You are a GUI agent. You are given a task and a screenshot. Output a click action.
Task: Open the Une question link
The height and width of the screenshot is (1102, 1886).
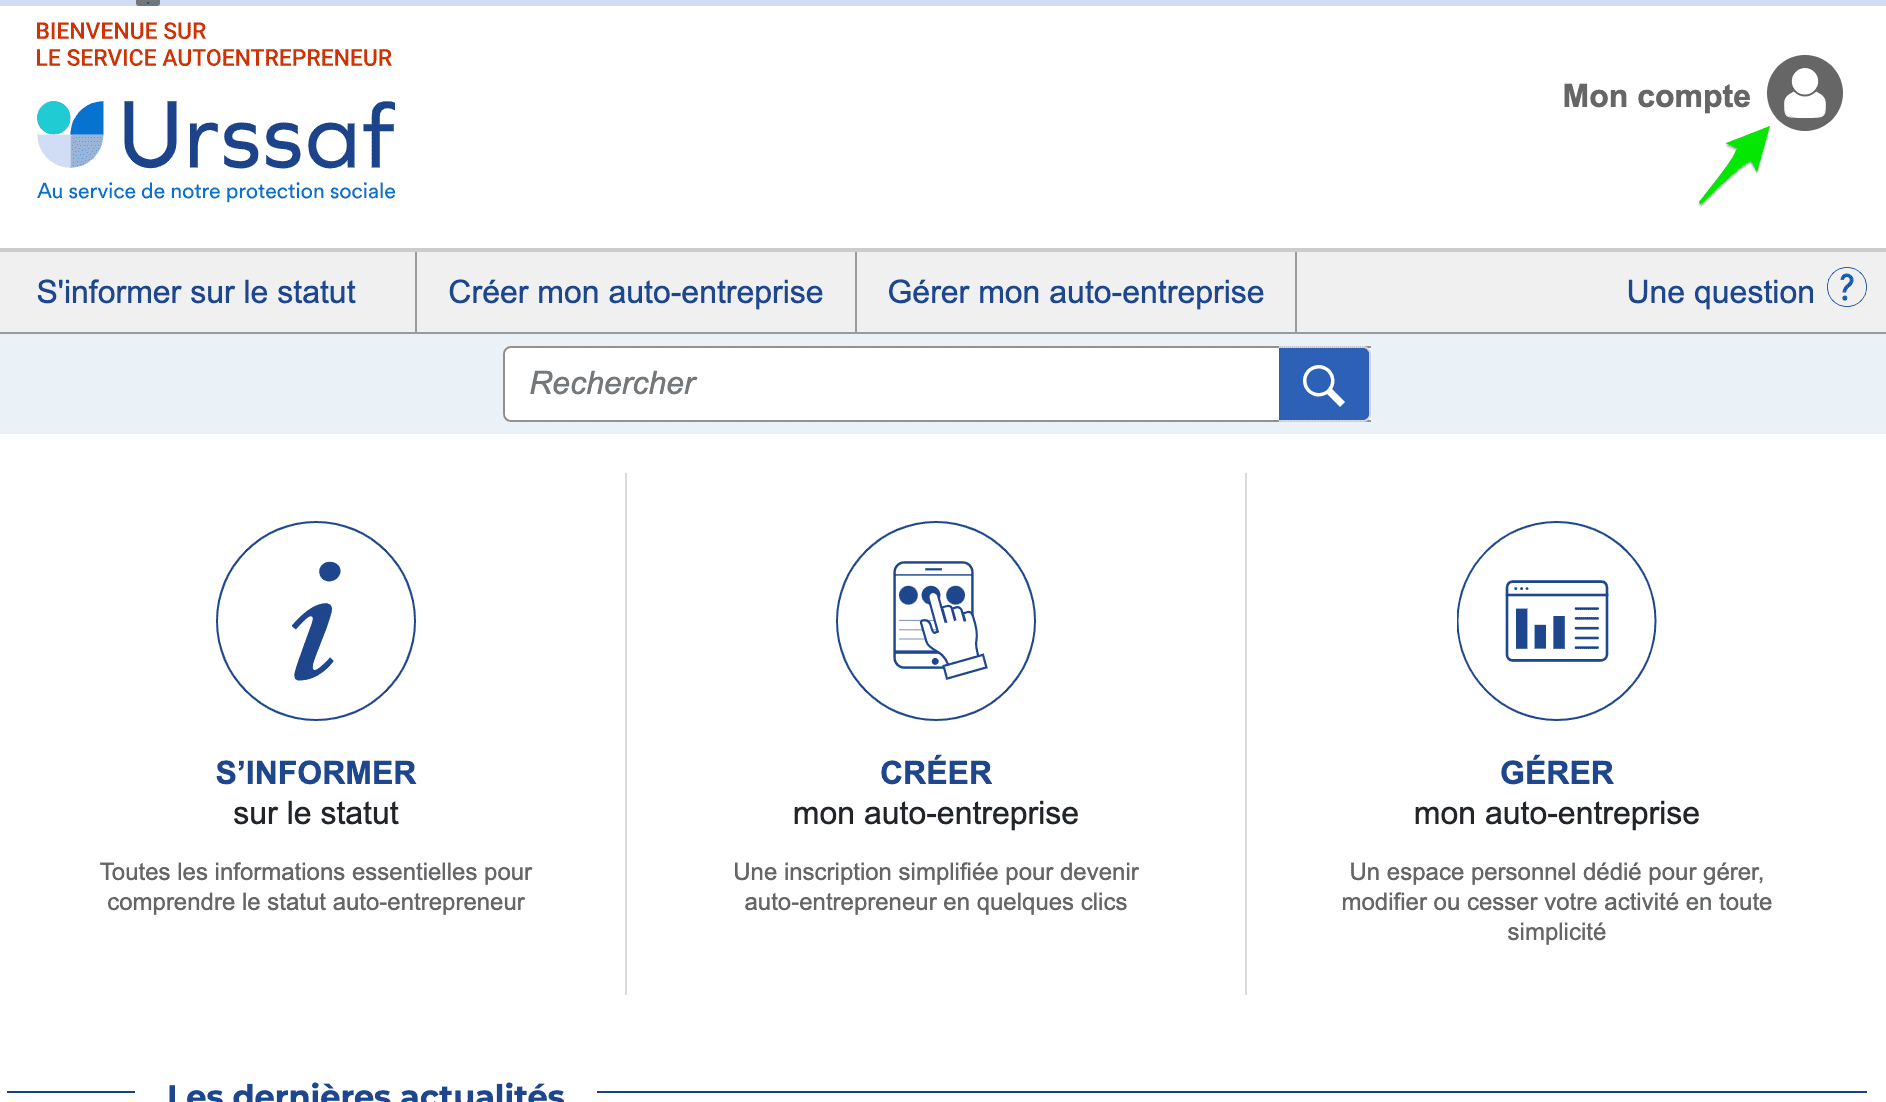click(x=1720, y=292)
